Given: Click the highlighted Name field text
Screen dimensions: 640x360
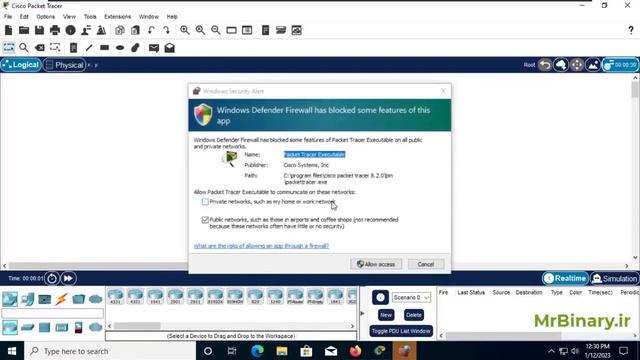Looking at the screenshot, I should (314, 154).
